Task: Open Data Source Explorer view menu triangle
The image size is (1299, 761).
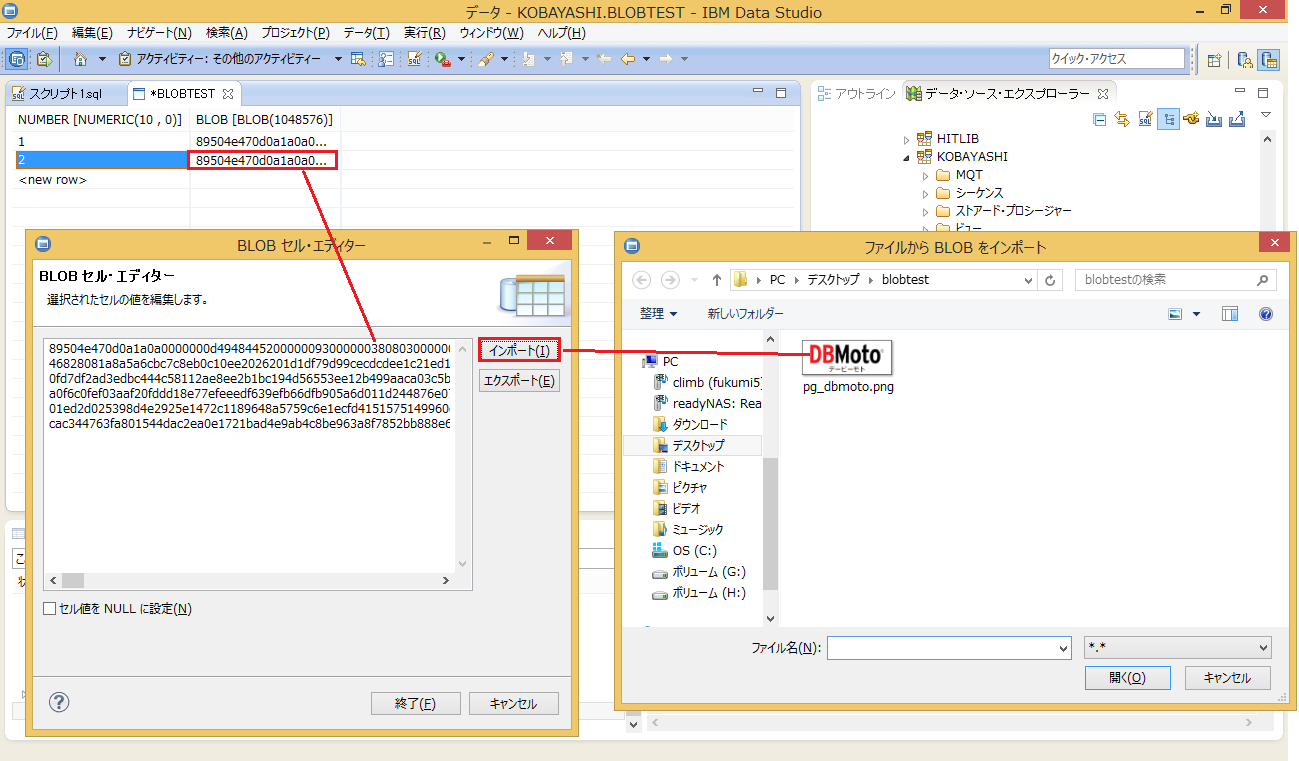Action: pos(1266,116)
